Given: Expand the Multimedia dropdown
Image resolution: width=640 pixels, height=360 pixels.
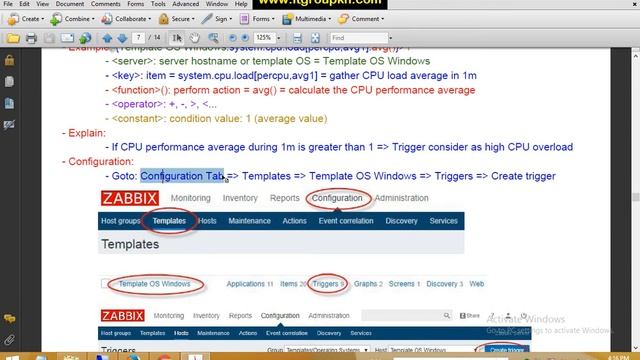Looking at the screenshot, I should [306, 19].
